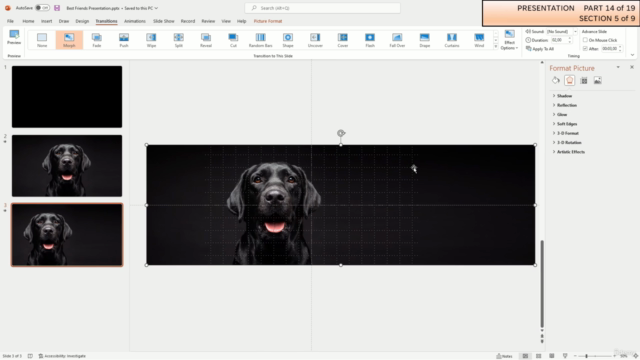Apply the Random Bars transition

click(260, 40)
